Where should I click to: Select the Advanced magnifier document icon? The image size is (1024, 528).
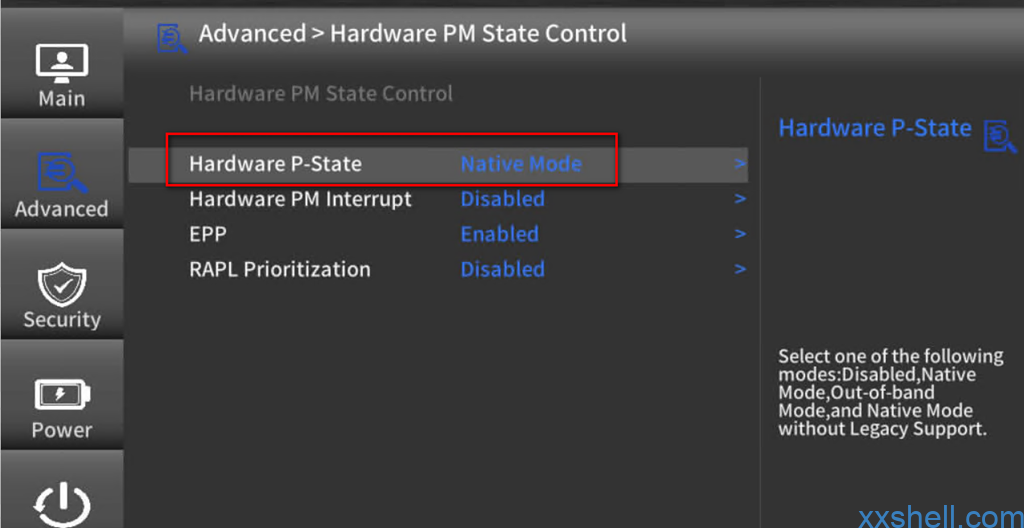tap(61, 174)
